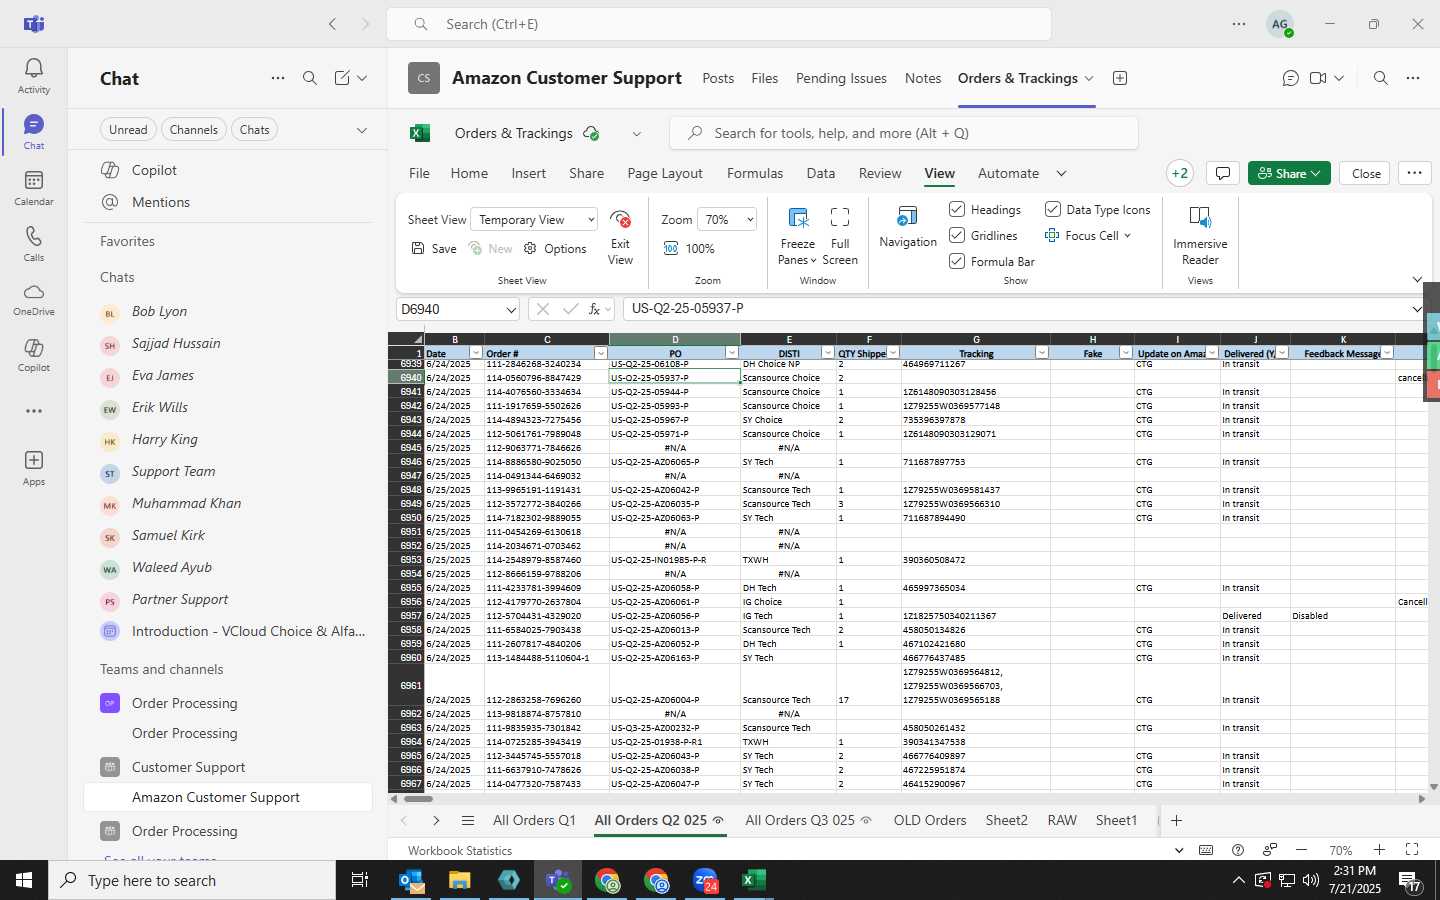Image resolution: width=1440 pixels, height=900 pixels.
Task: Open Outlook from the Windows taskbar
Action: pyautogui.click(x=411, y=880)
